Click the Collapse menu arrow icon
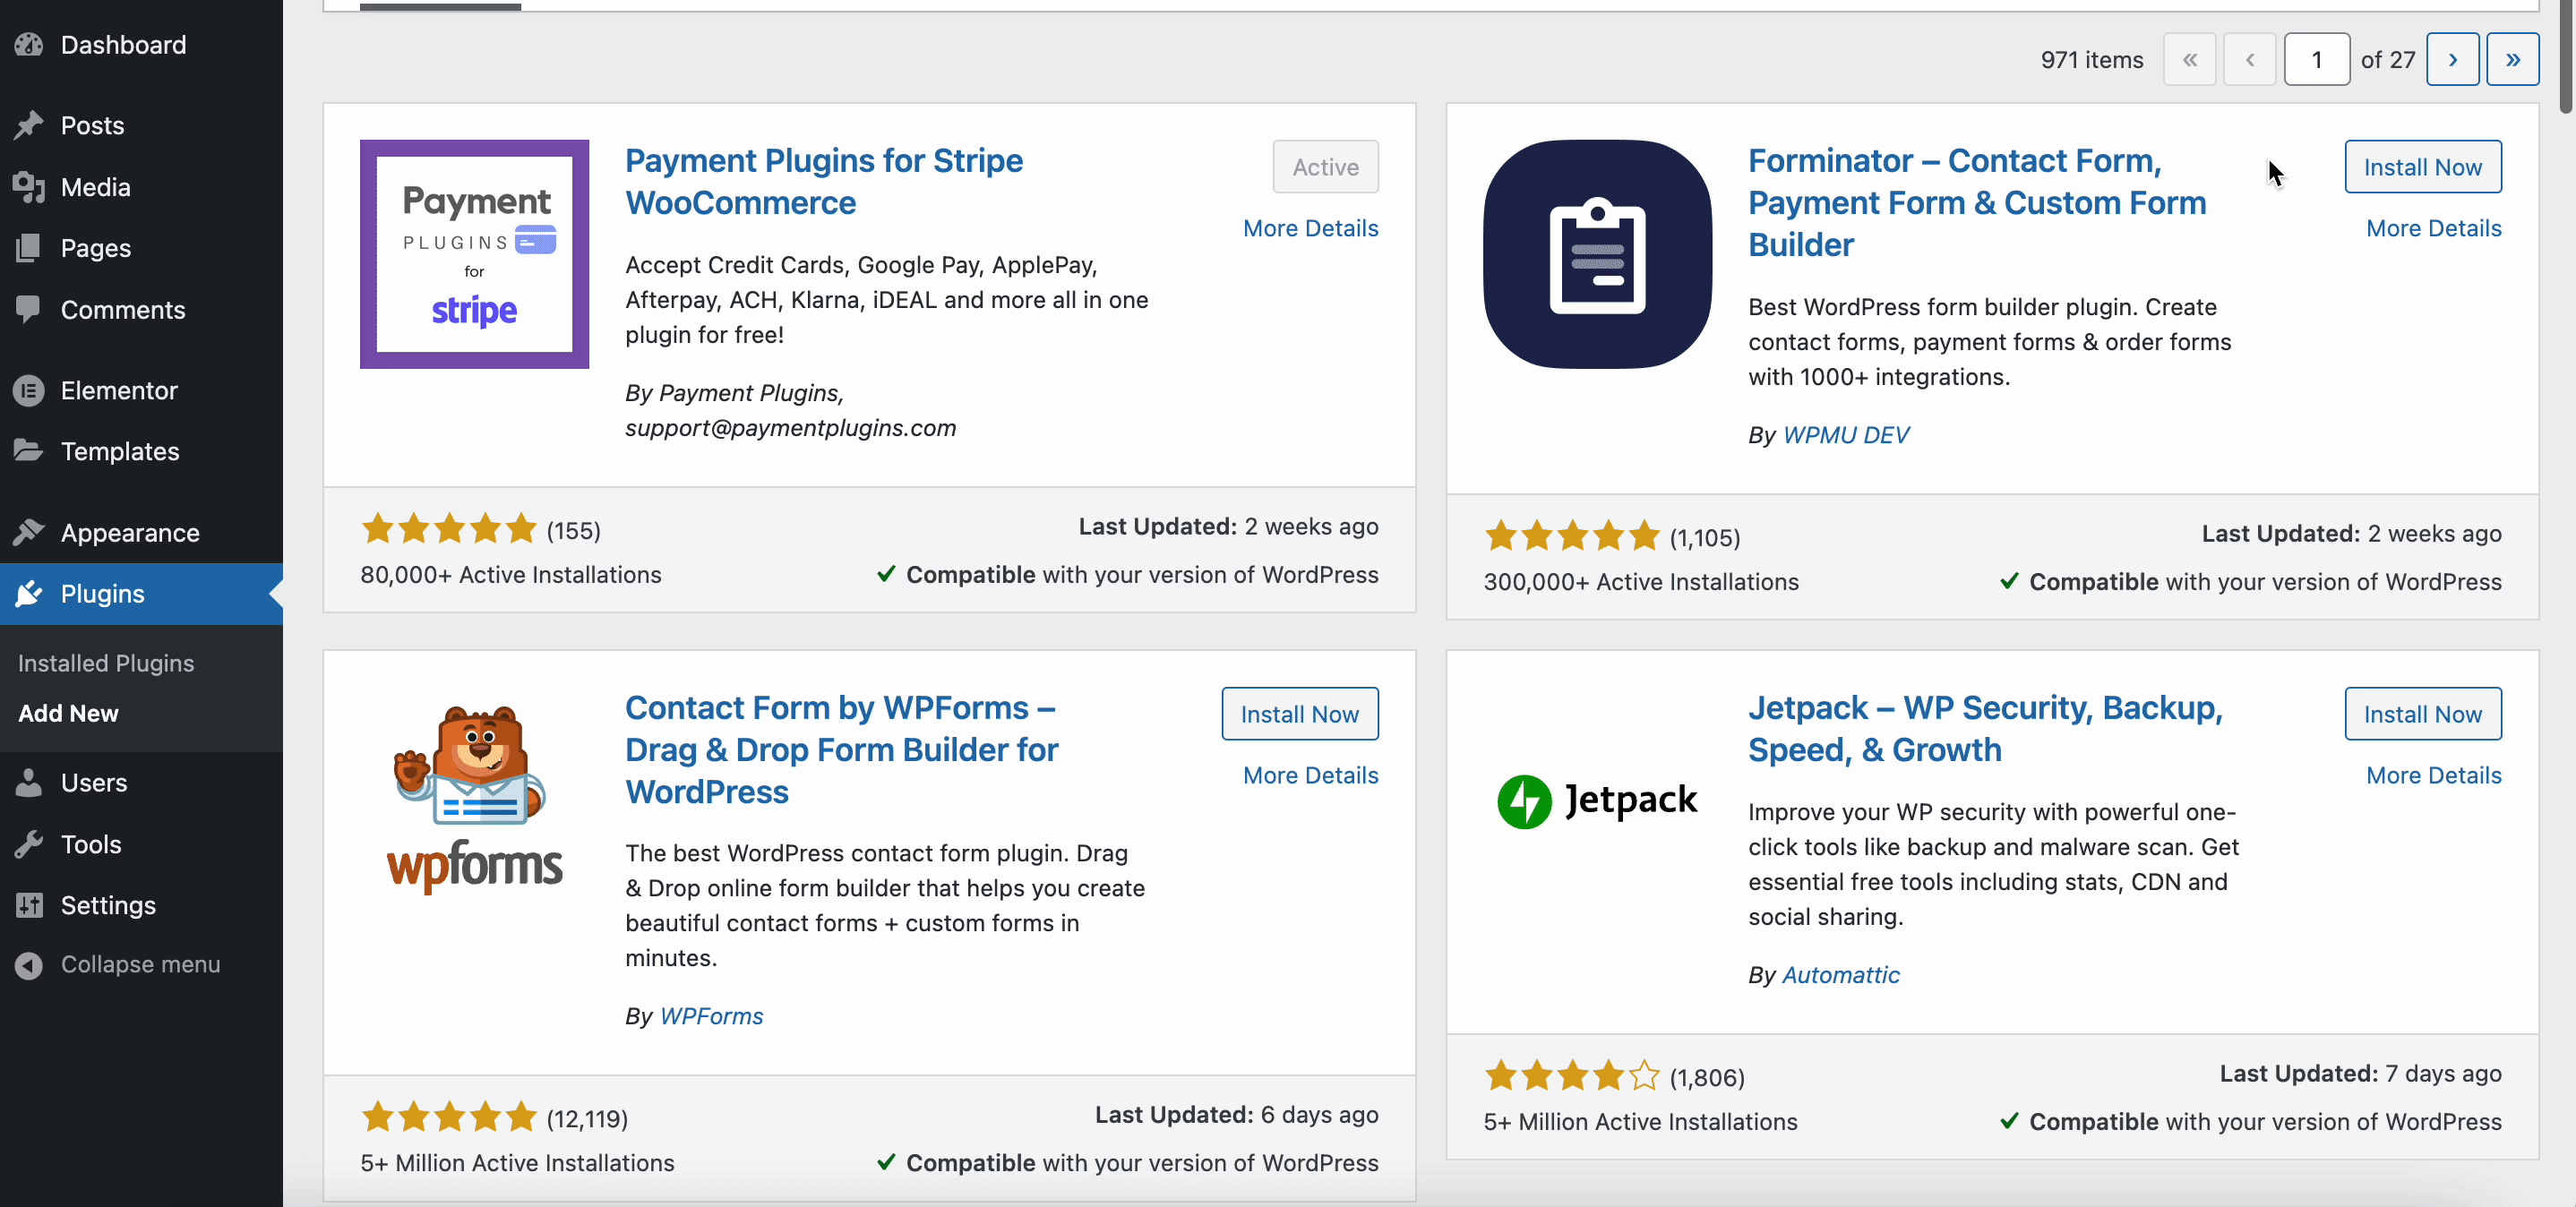The image size is (2576, 1207). [29, 965]
